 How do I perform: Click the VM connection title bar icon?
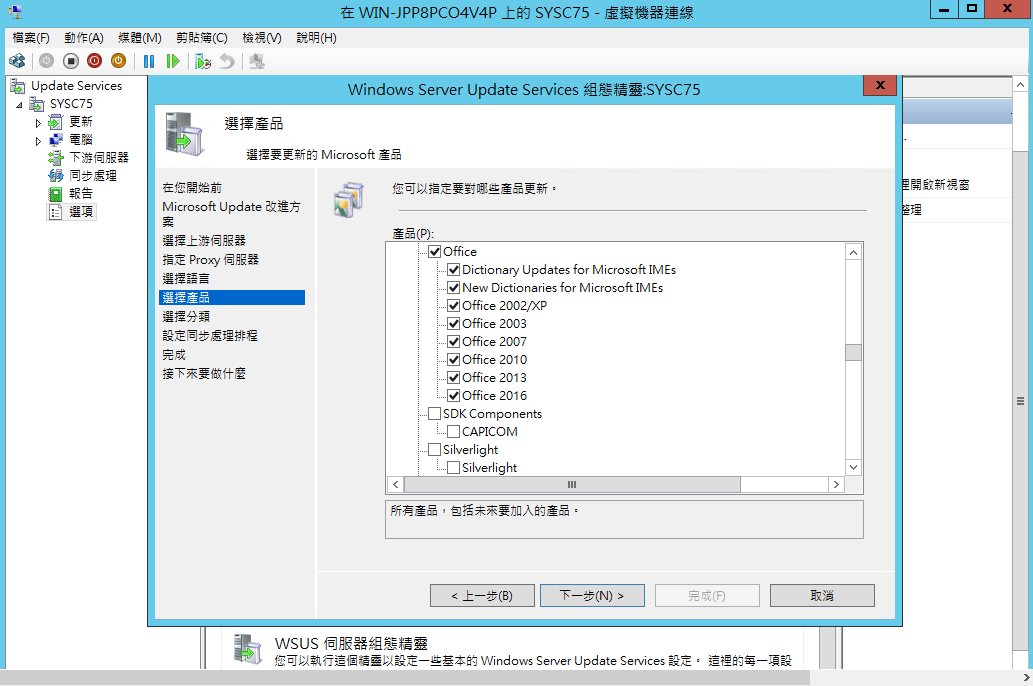(x=16, y=11)
